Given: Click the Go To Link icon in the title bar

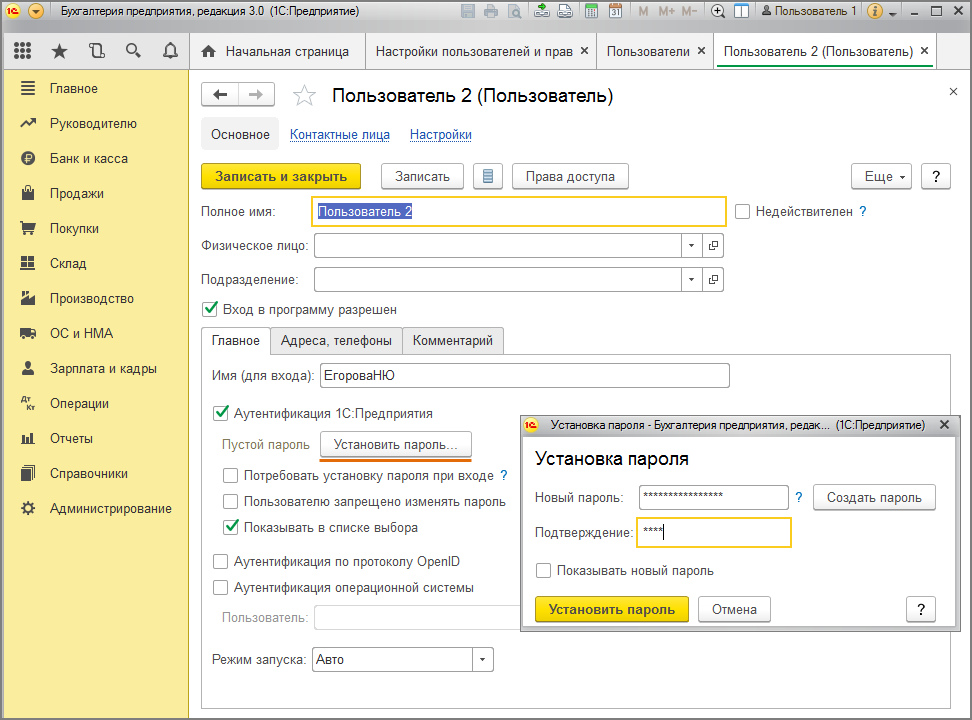Looking at the screenshot, I should pos(565,11).
